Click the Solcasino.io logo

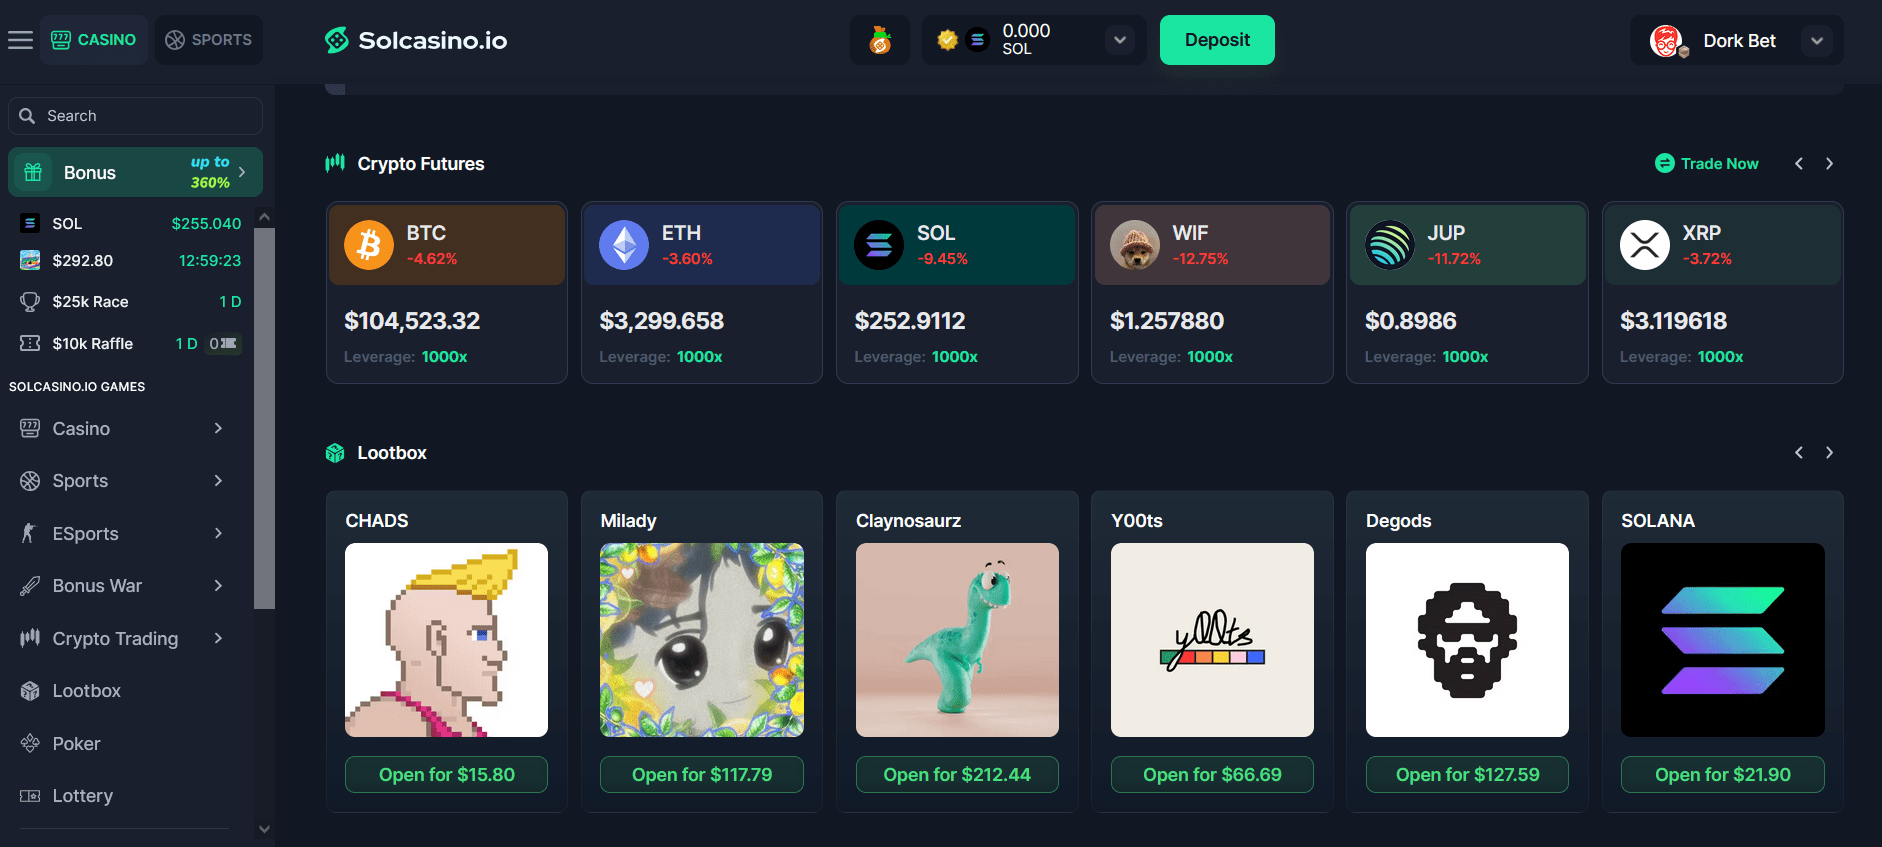[x=416, y=40]
